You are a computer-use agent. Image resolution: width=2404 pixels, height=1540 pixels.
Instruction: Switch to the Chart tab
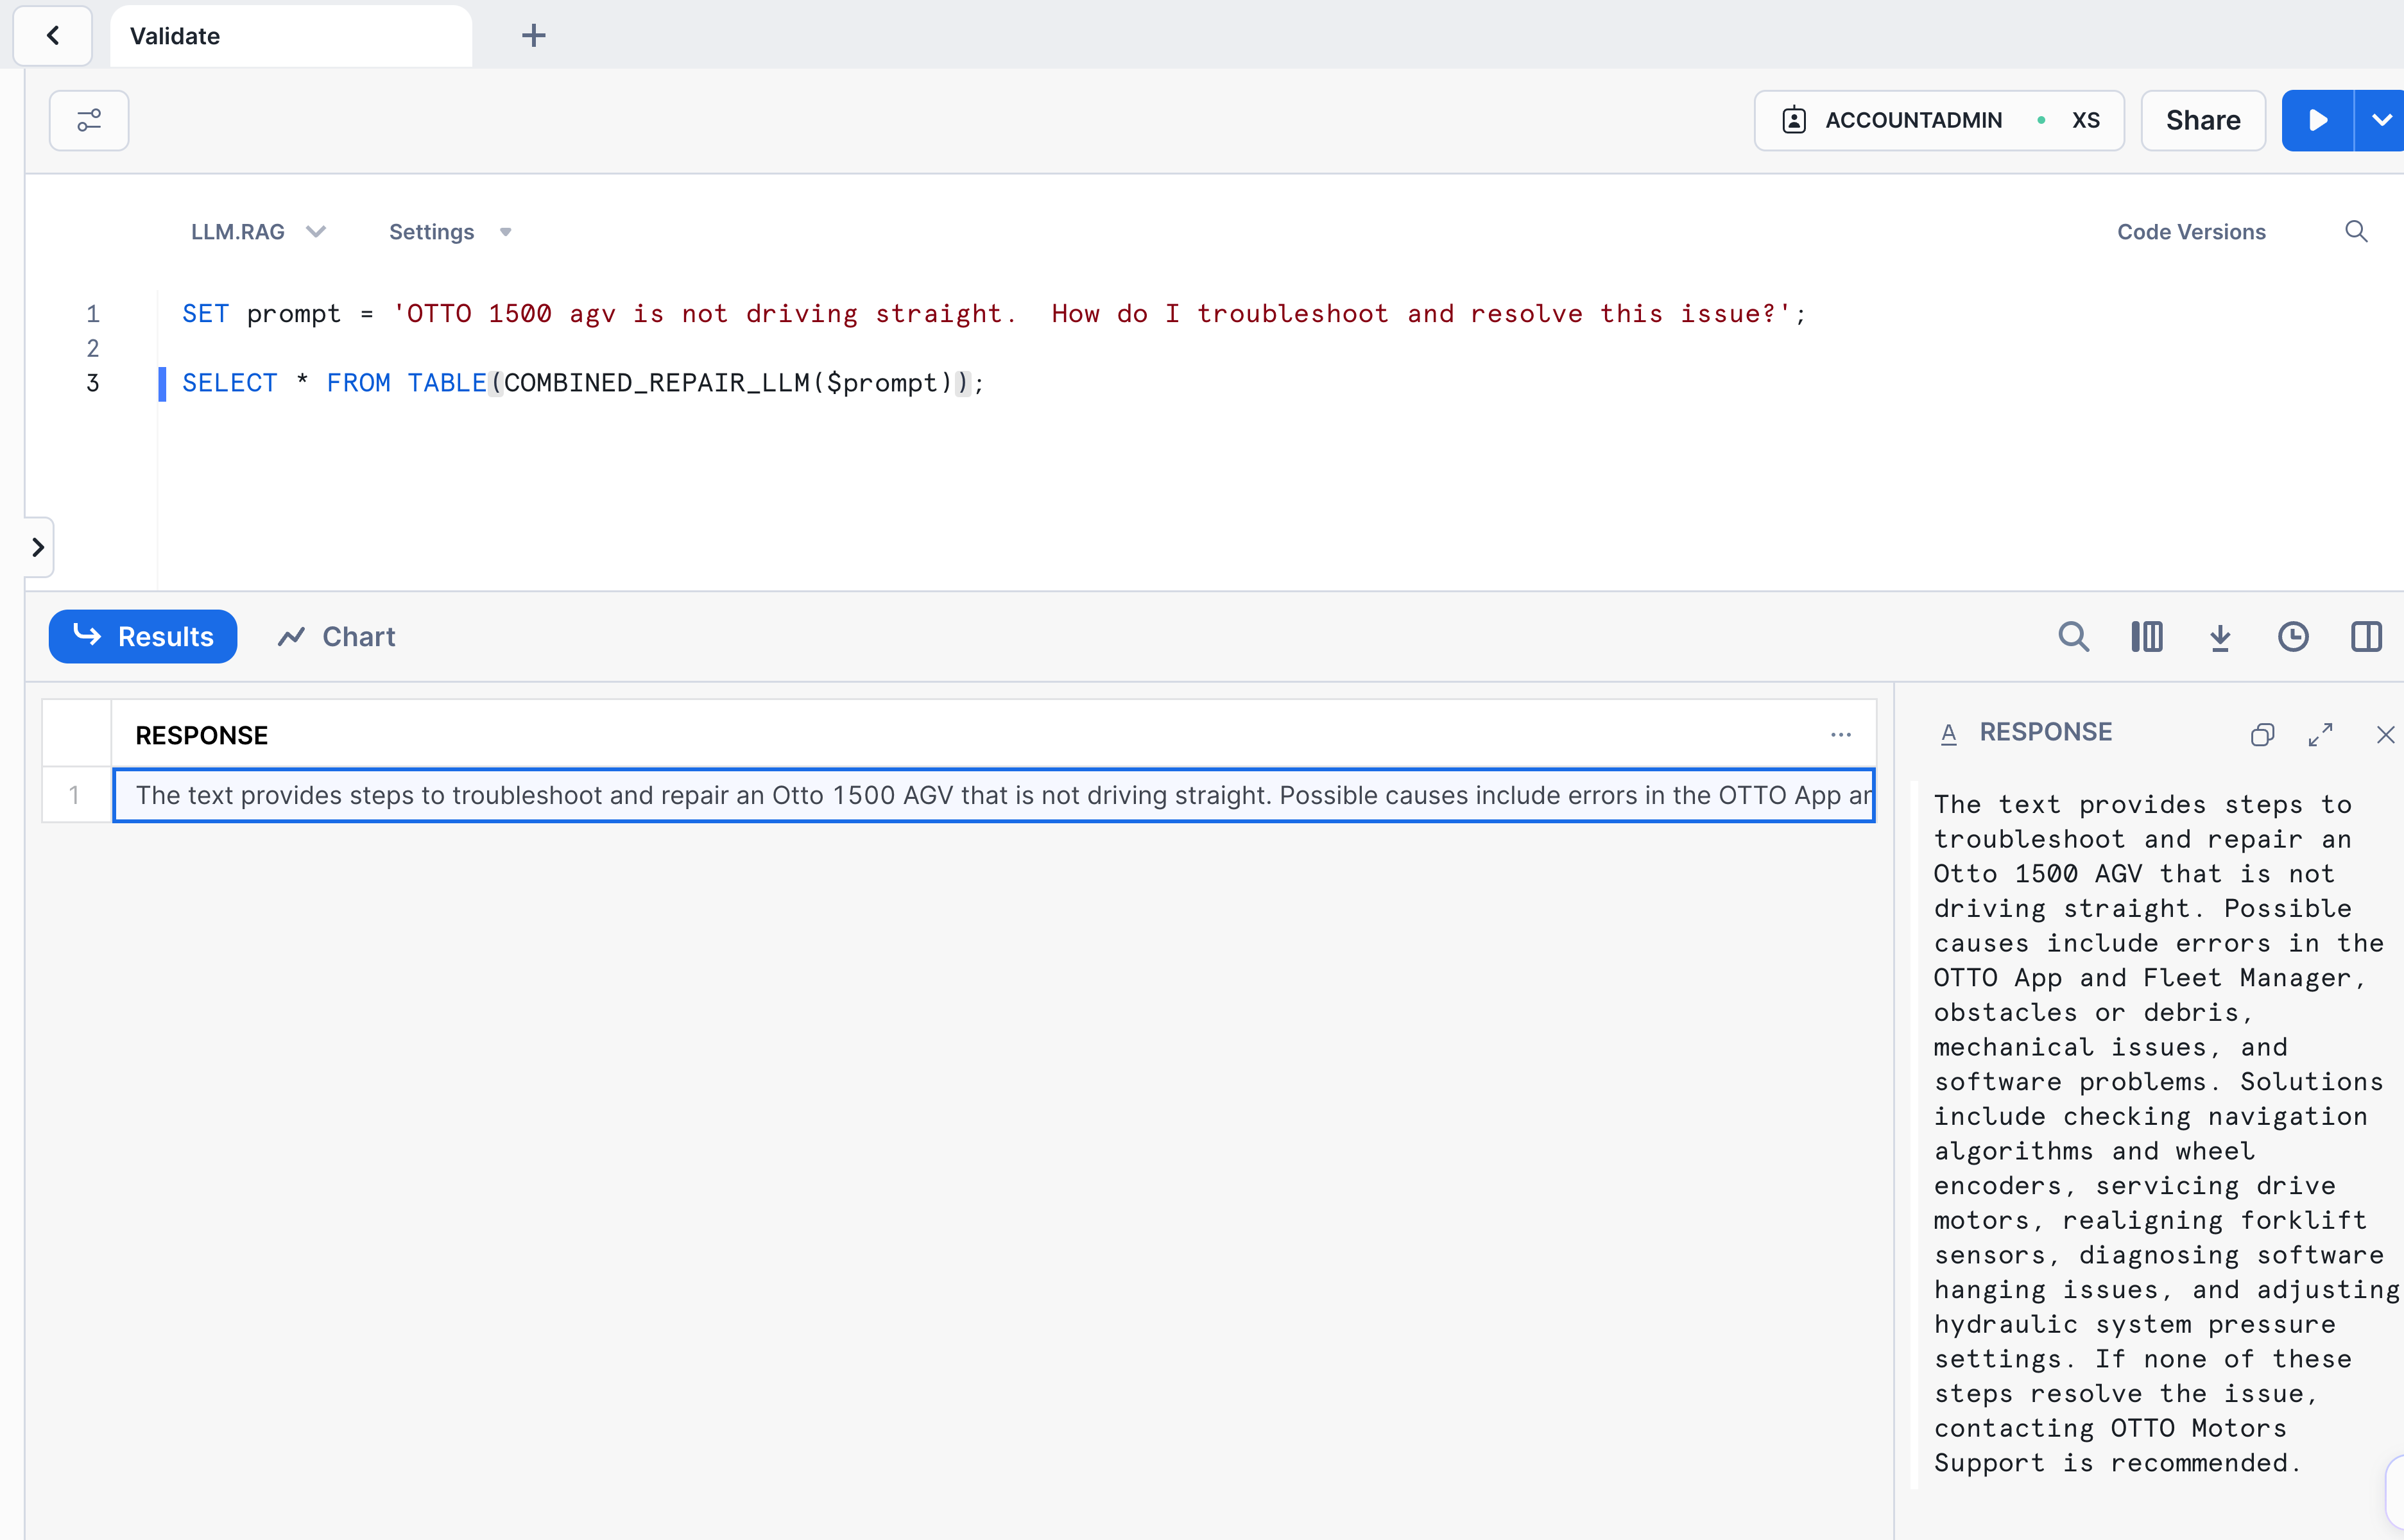337,637
